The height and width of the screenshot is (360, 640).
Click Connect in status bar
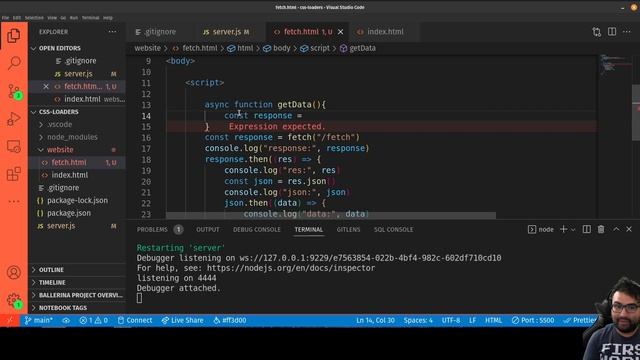coord(135,320)
